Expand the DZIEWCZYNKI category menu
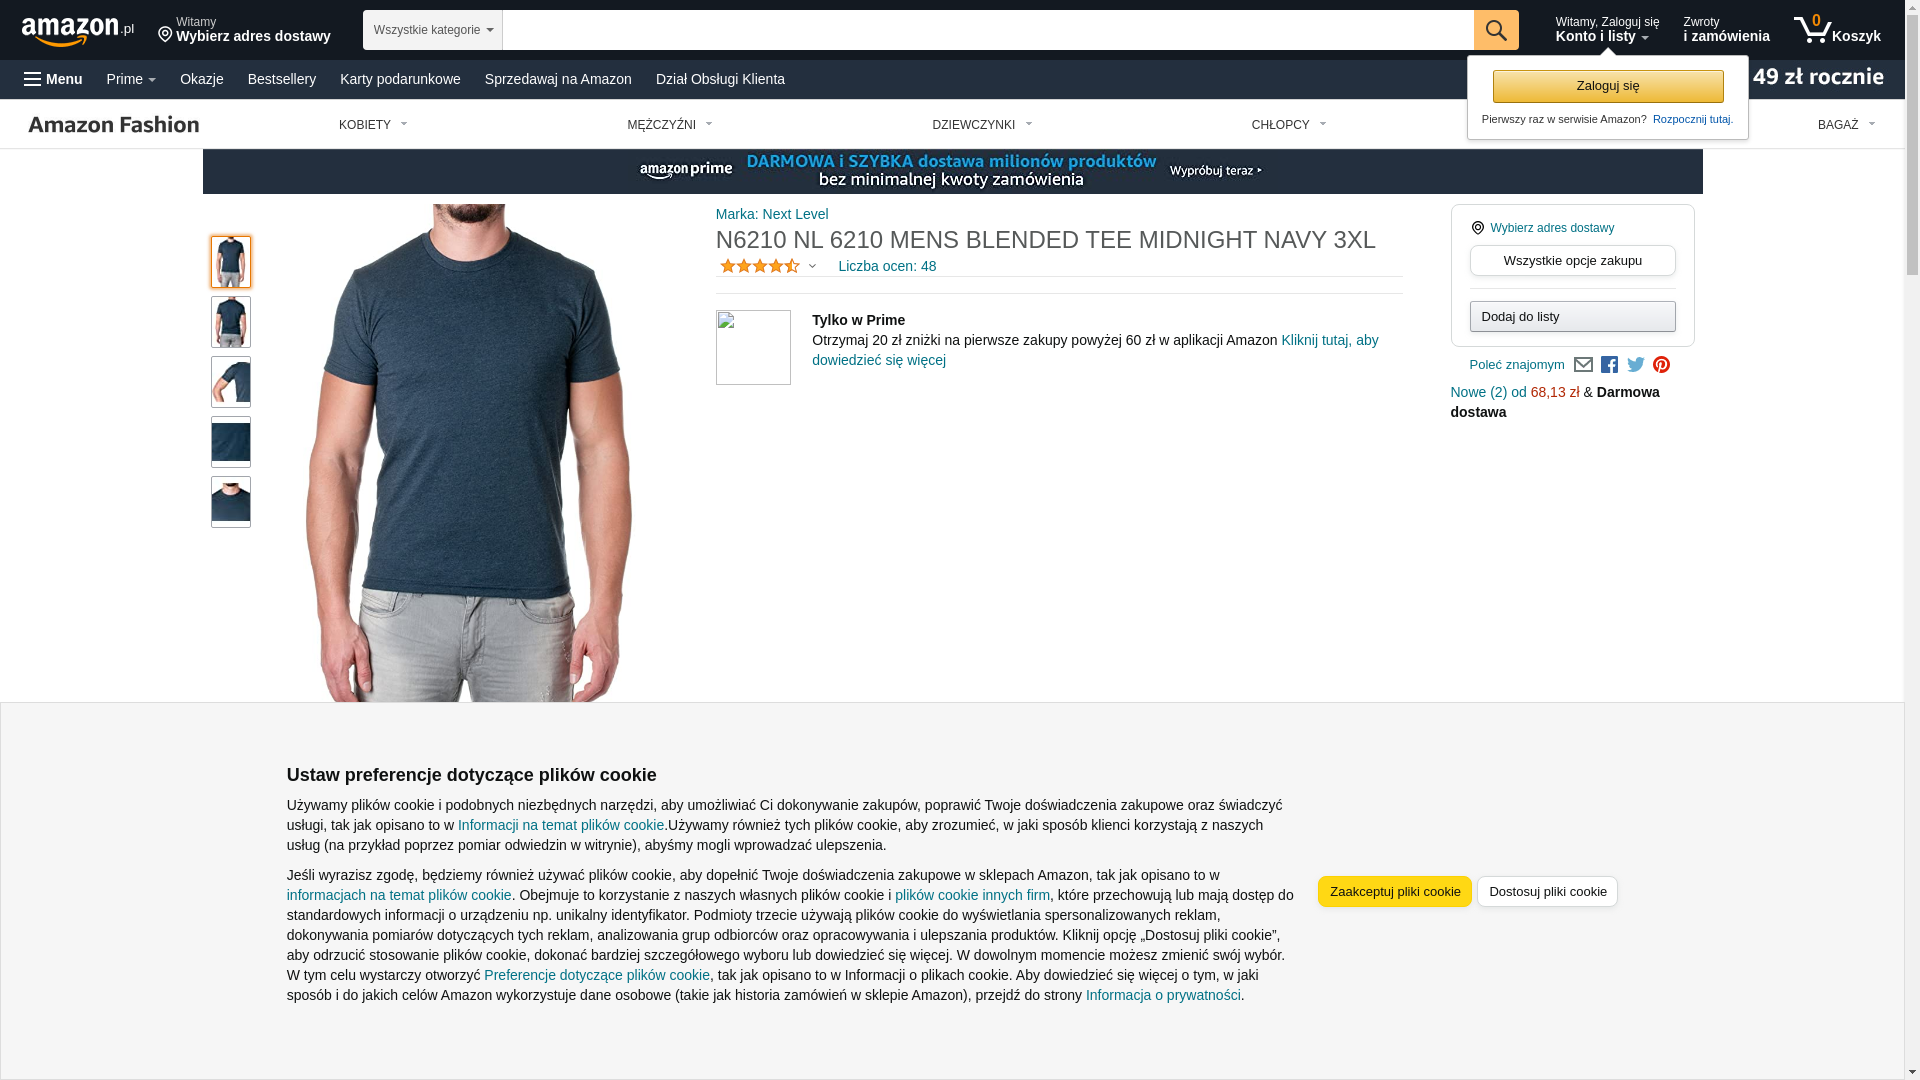1920x1080 pixels. [x=982, y=125]
